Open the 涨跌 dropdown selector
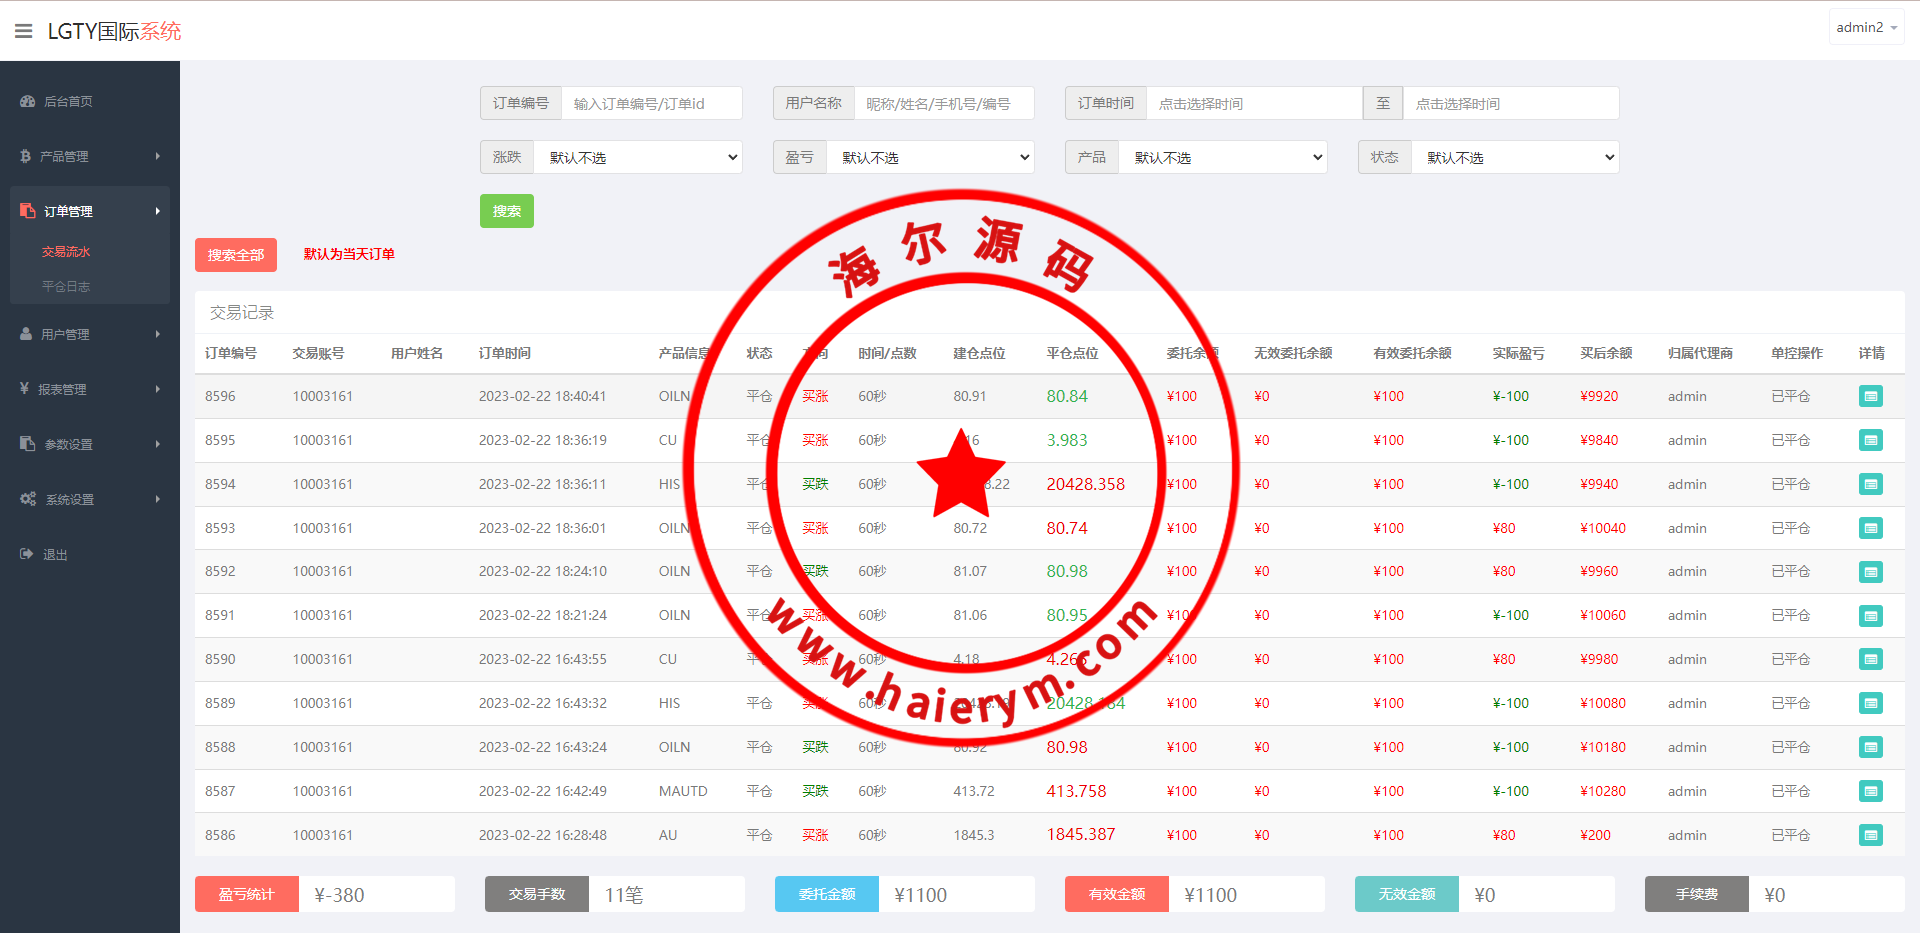1920x933 pixels. point(638,157)
